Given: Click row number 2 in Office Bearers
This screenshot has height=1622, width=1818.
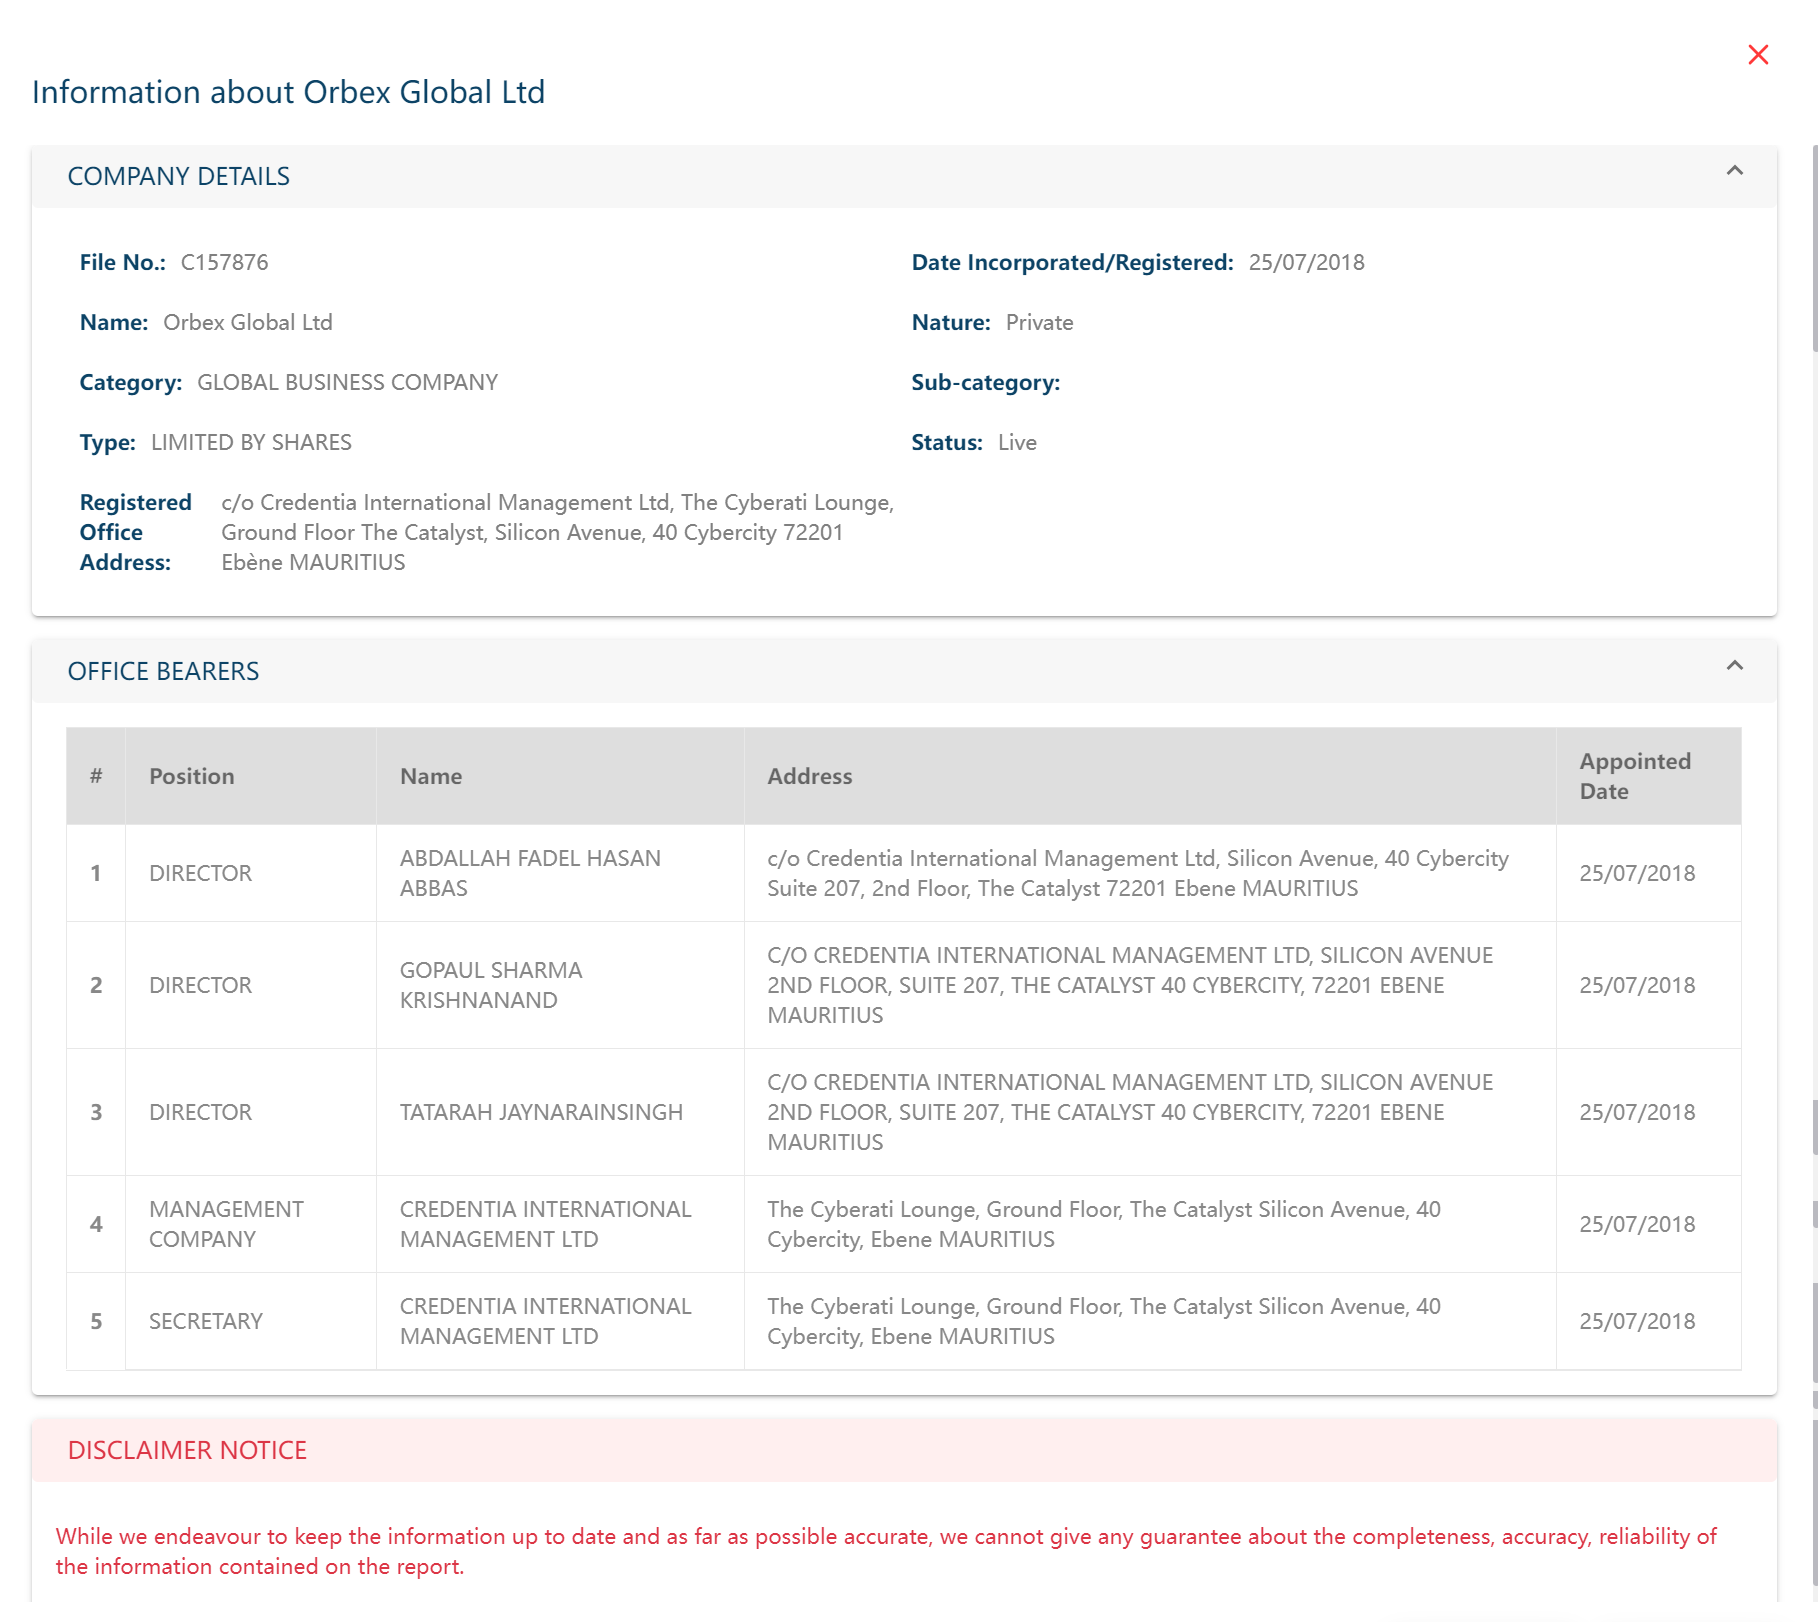Looking at the screenshot, I should [96, 986].
